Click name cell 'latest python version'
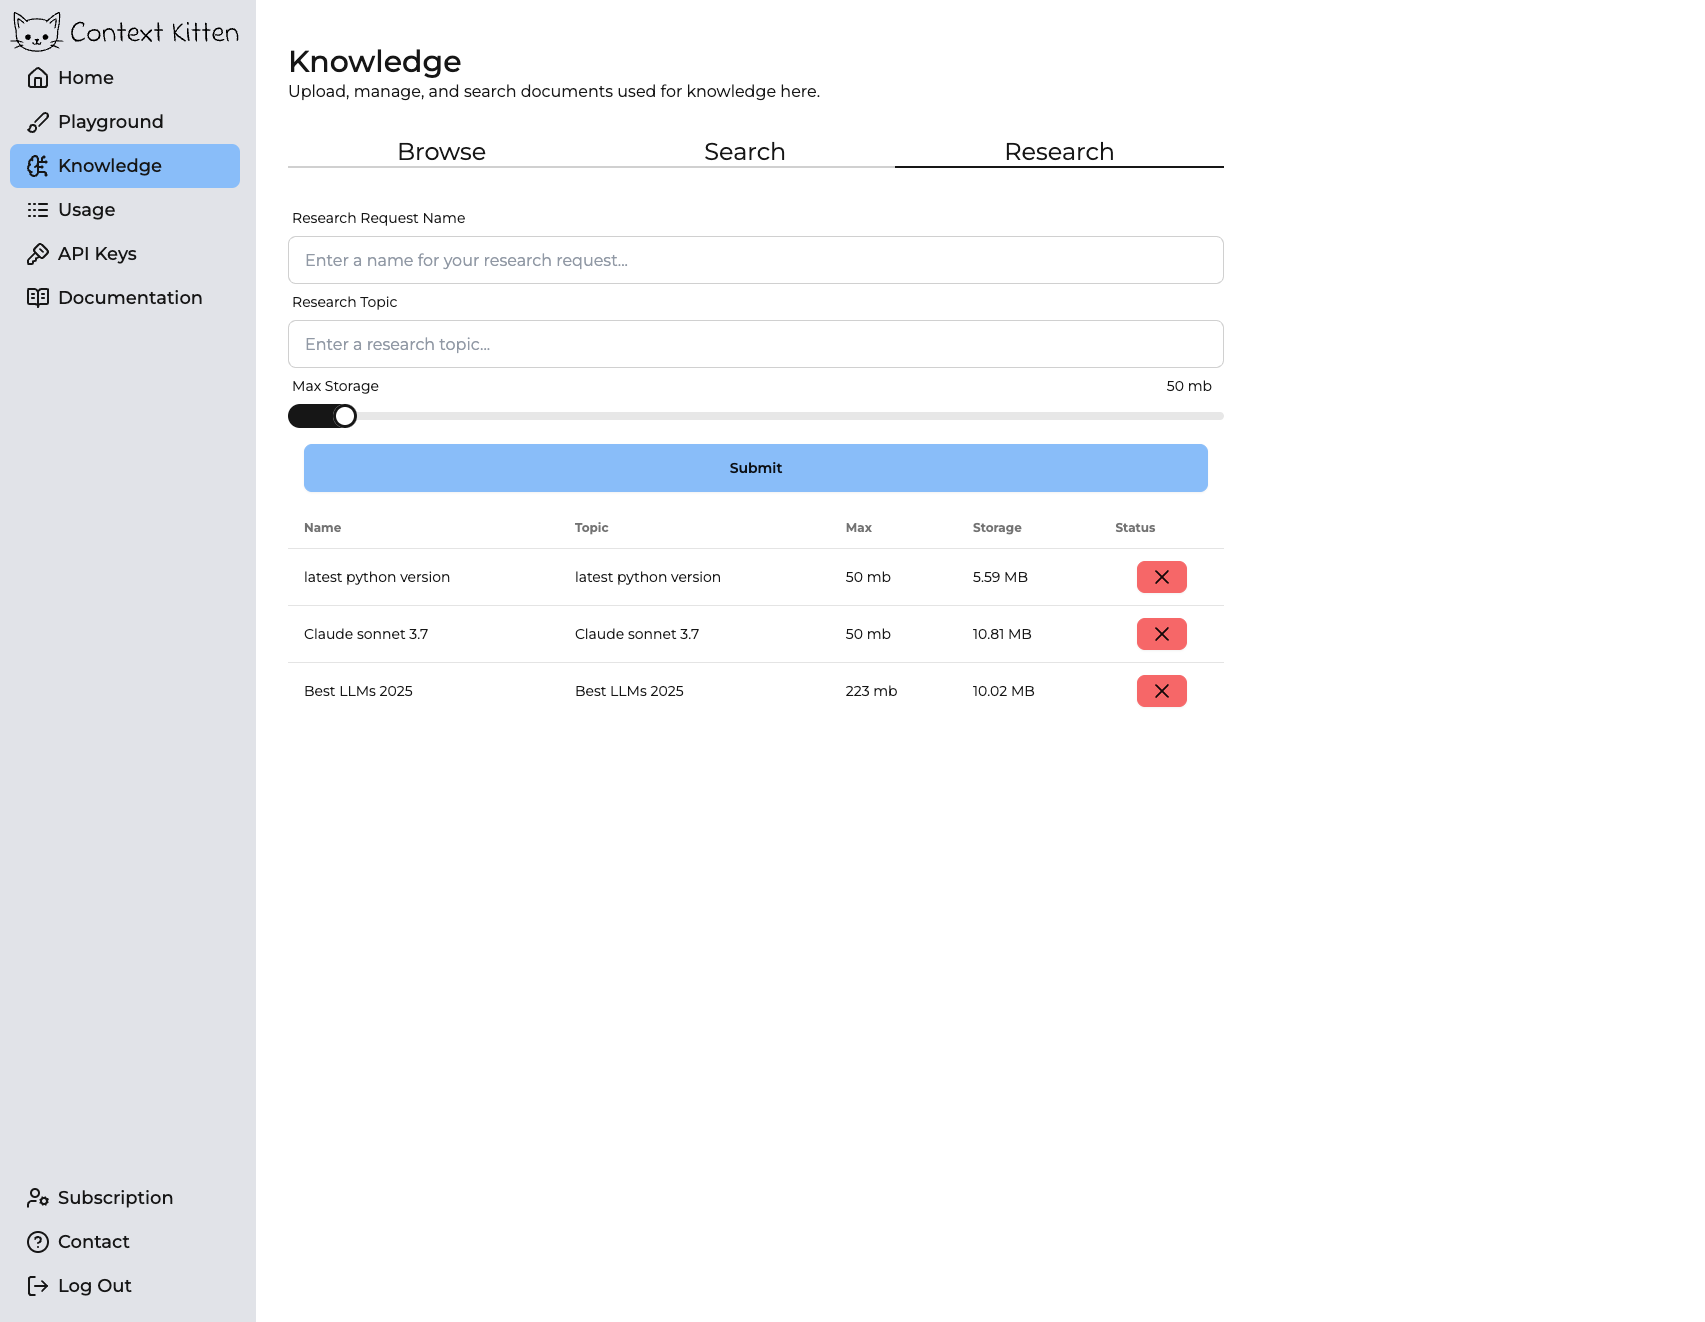1705x1322 pixels. coord(377,577)
